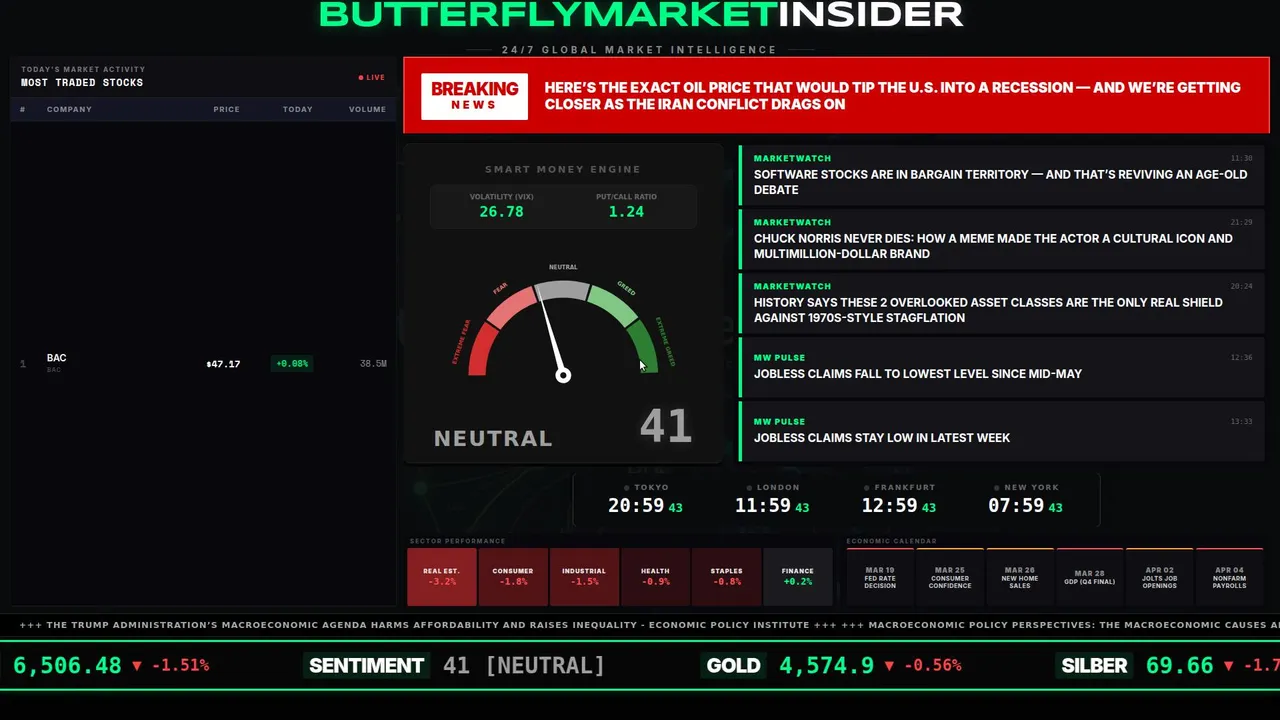The width and height of the screenshot is (1280, 720).
Task: Click the +0.08% change badge for BAC
Action: click(x=292, y=364)
